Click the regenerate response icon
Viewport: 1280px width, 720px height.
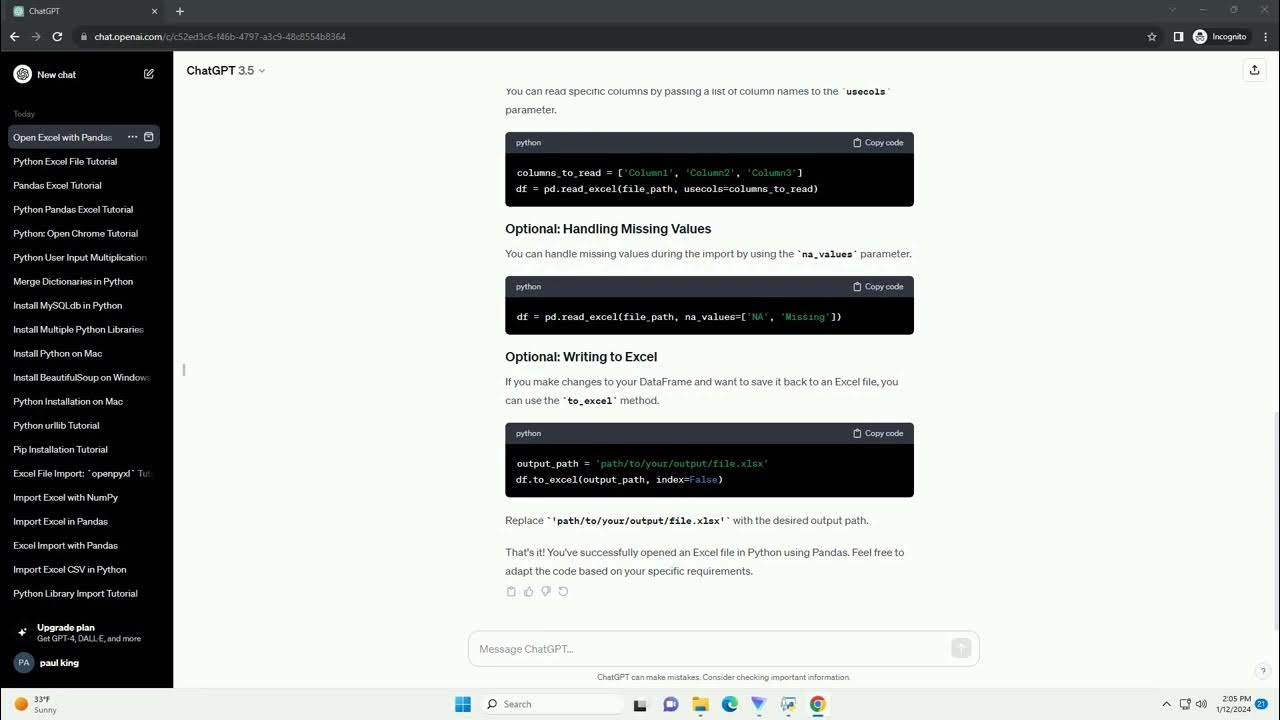pyautogui.click(x=563, y=591)
